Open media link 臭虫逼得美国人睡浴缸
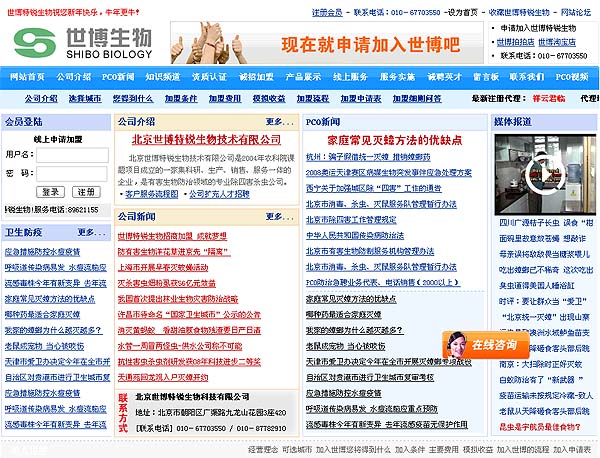 coord(537,285)
